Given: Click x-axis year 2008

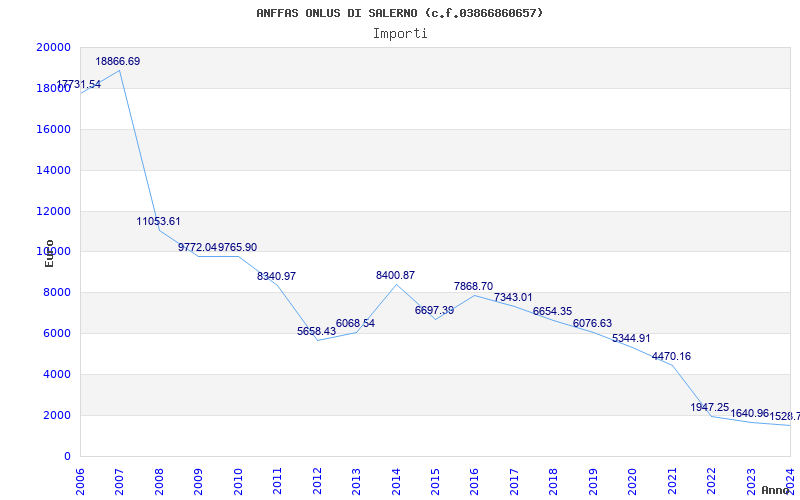Looking at the screenshot, I should pyautogui.click(x=159, y=481).
